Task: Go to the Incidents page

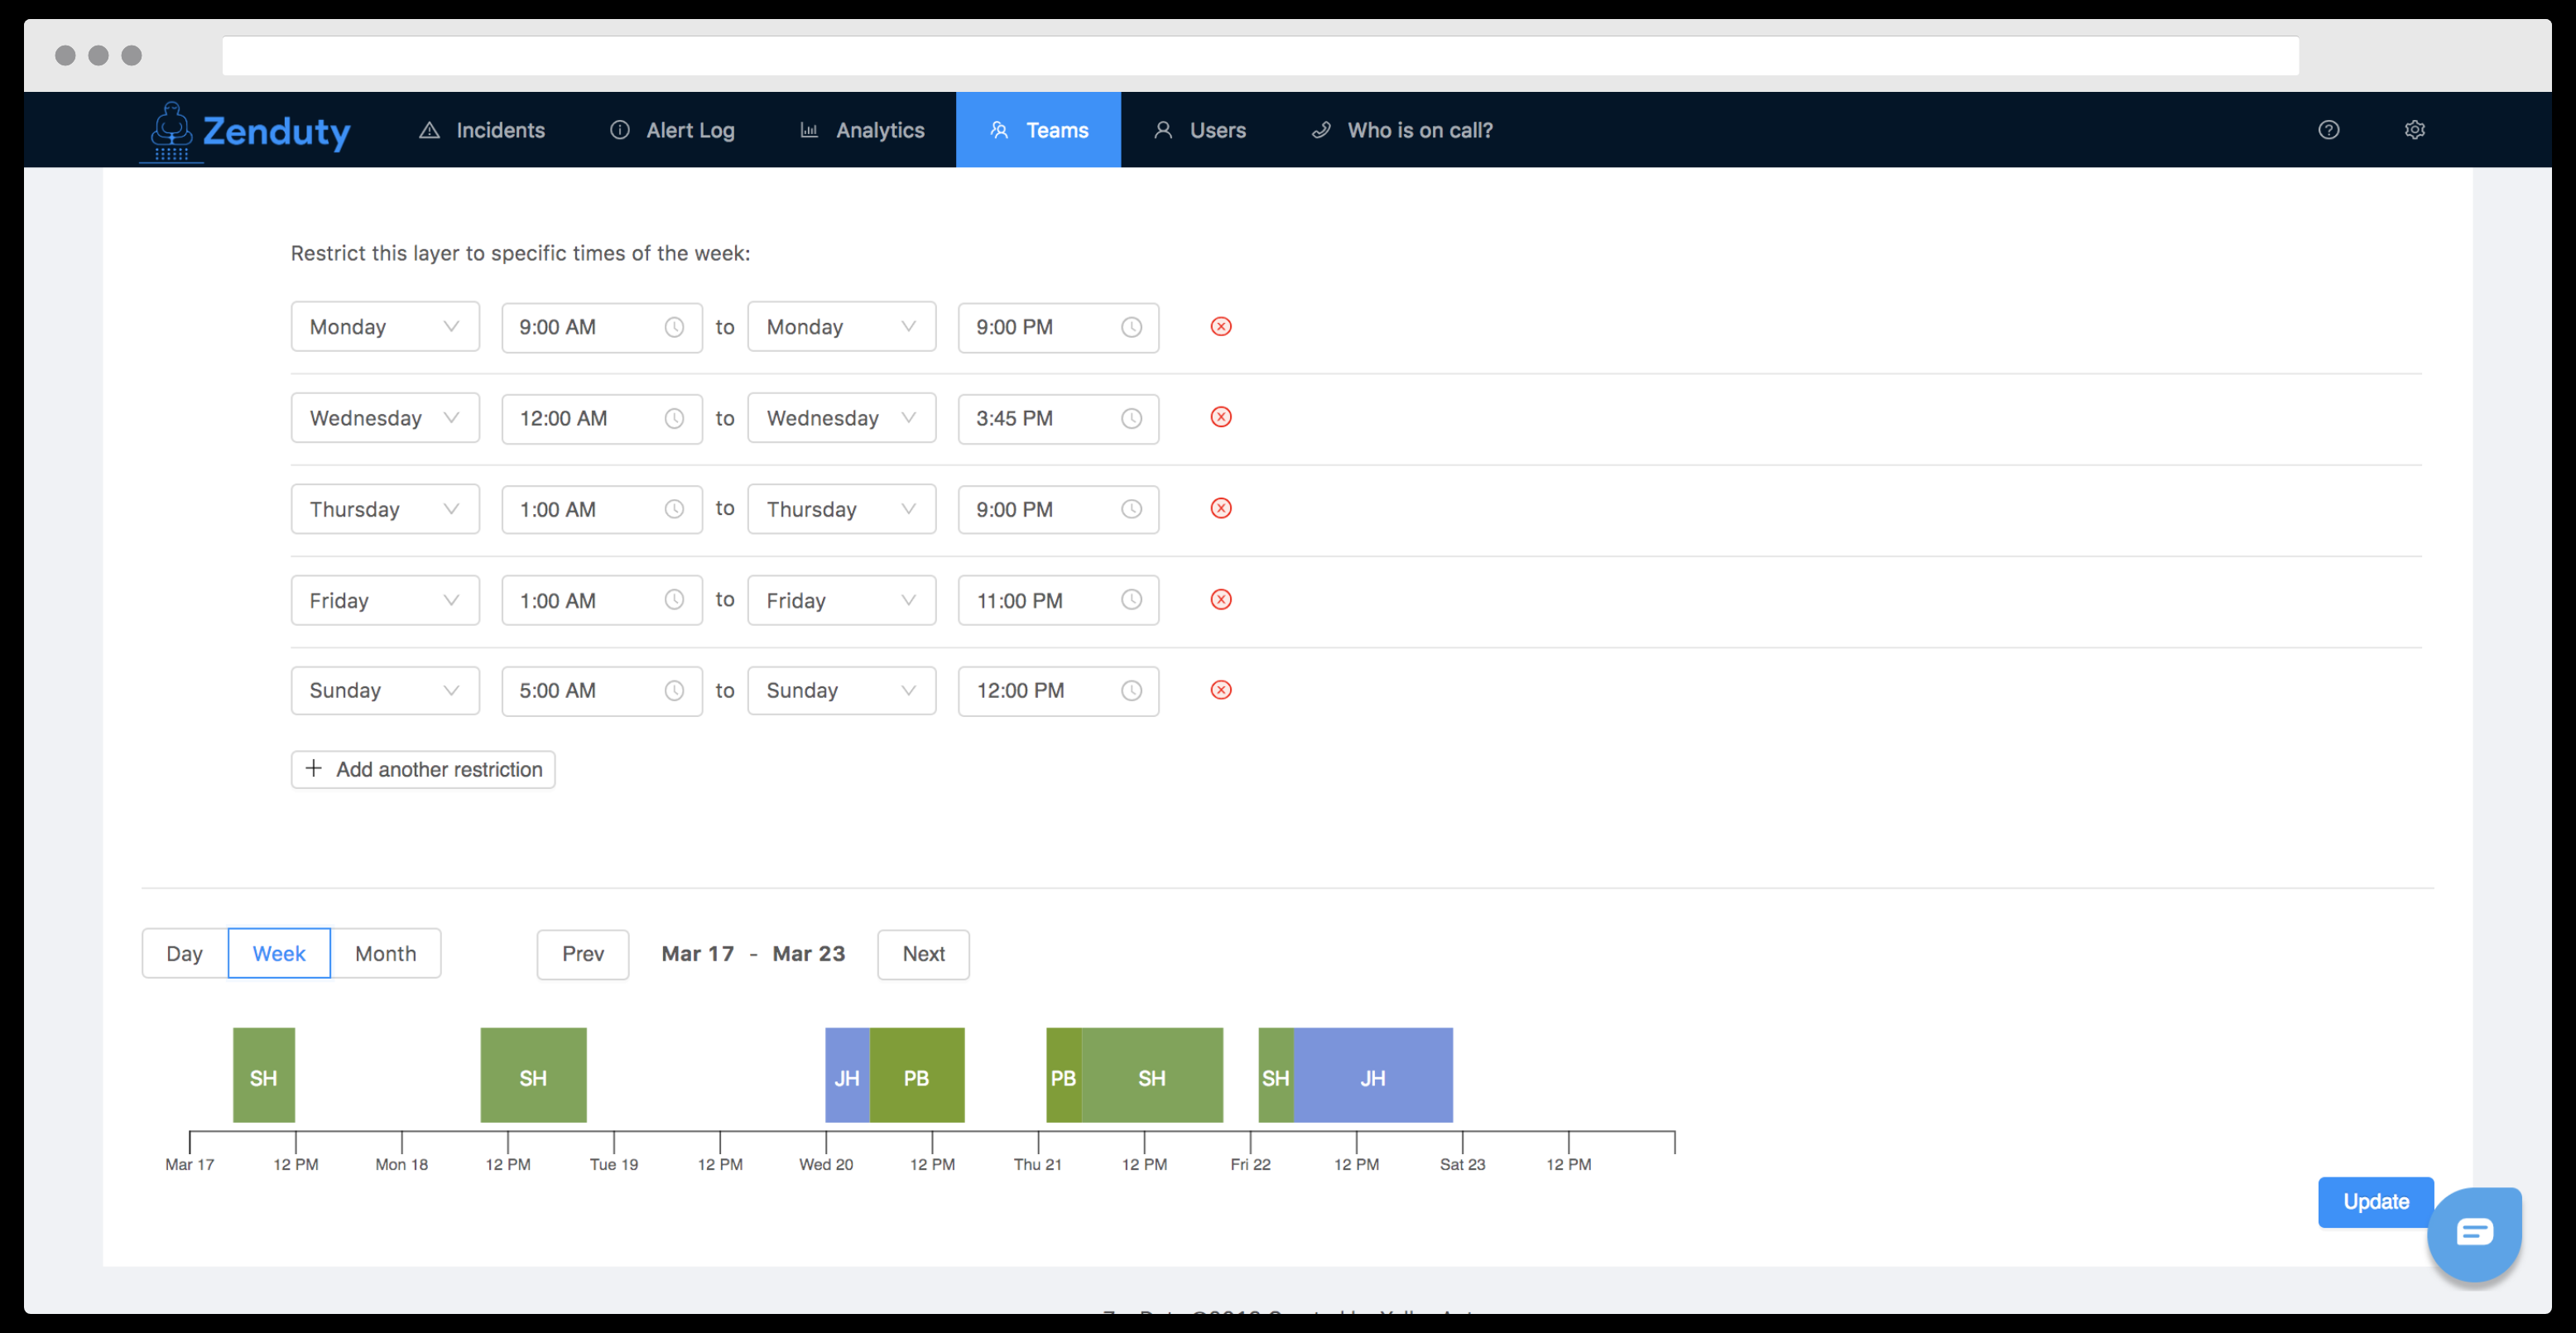Action: click(482, 130)
